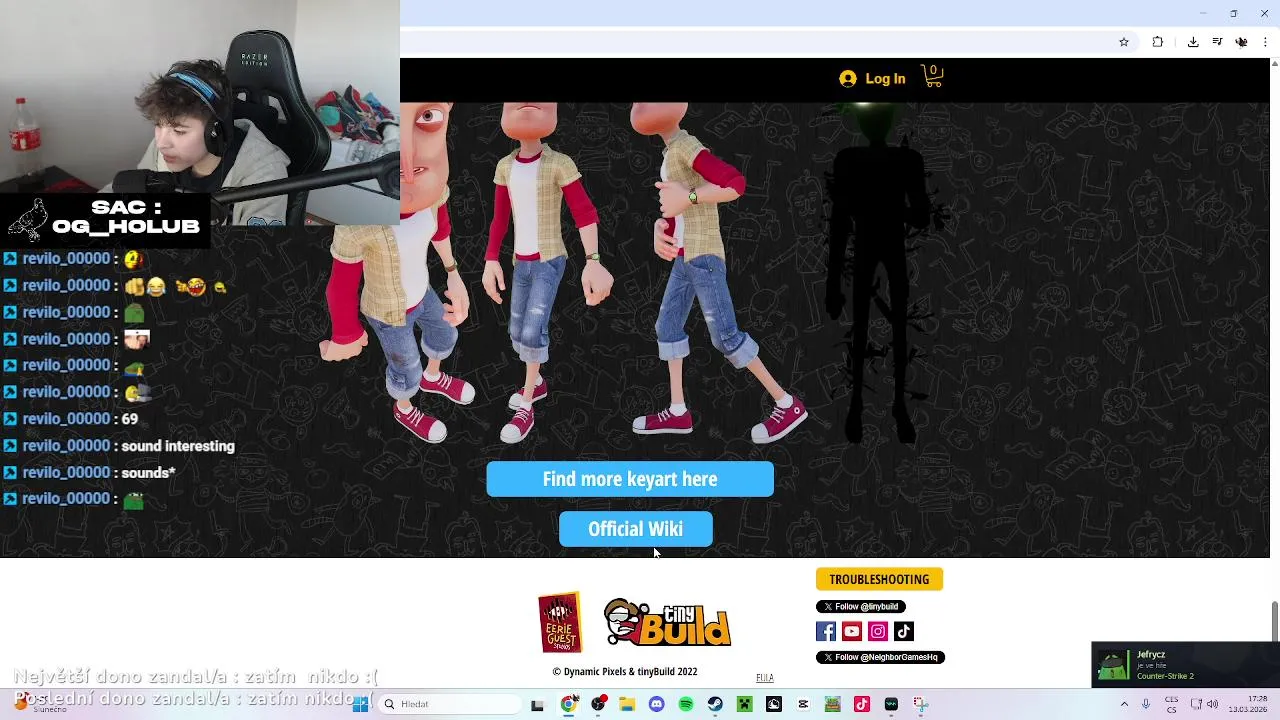The width and height of the screenshot is (1280, 720).
Task: Click the Jefrycz Steam notification popup
Action: point(1185,665)
